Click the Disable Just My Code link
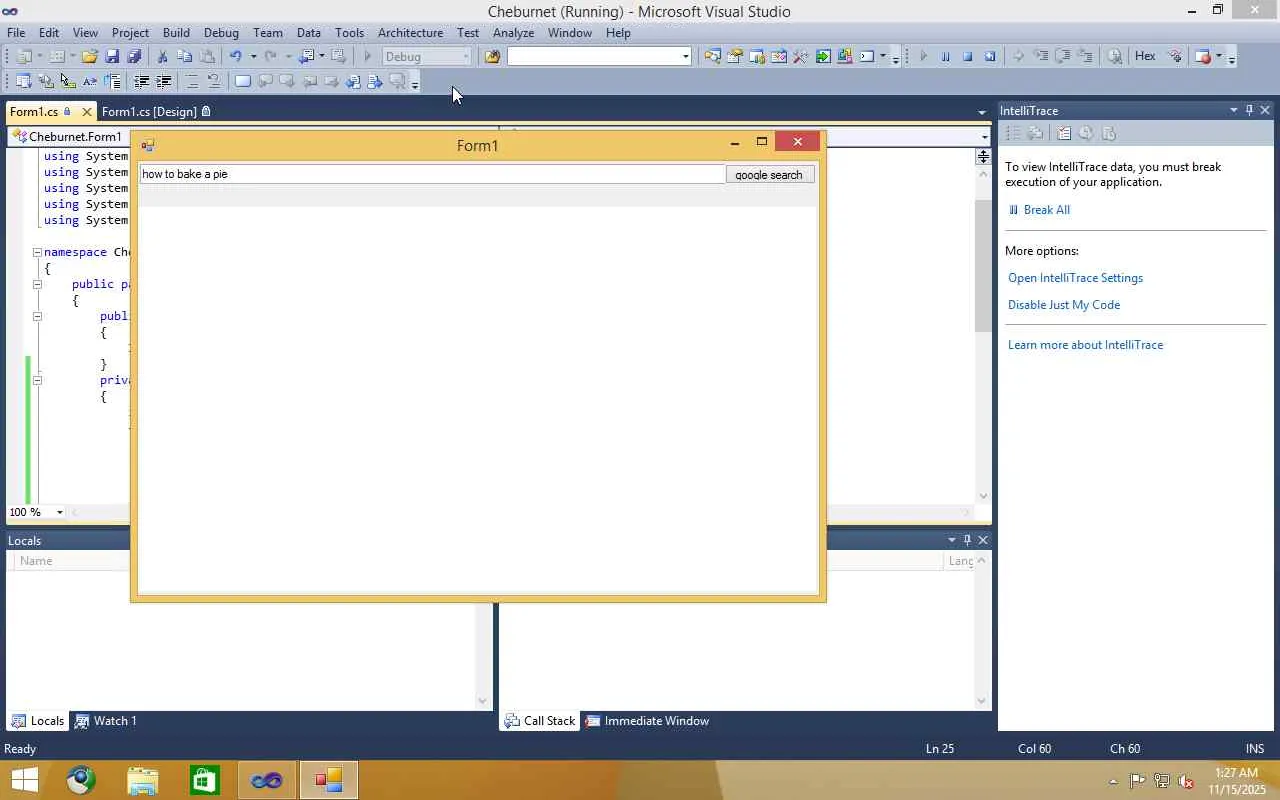Image resolution: width=1280 pixels, height=800 pixels. [x=1064, y=305]
